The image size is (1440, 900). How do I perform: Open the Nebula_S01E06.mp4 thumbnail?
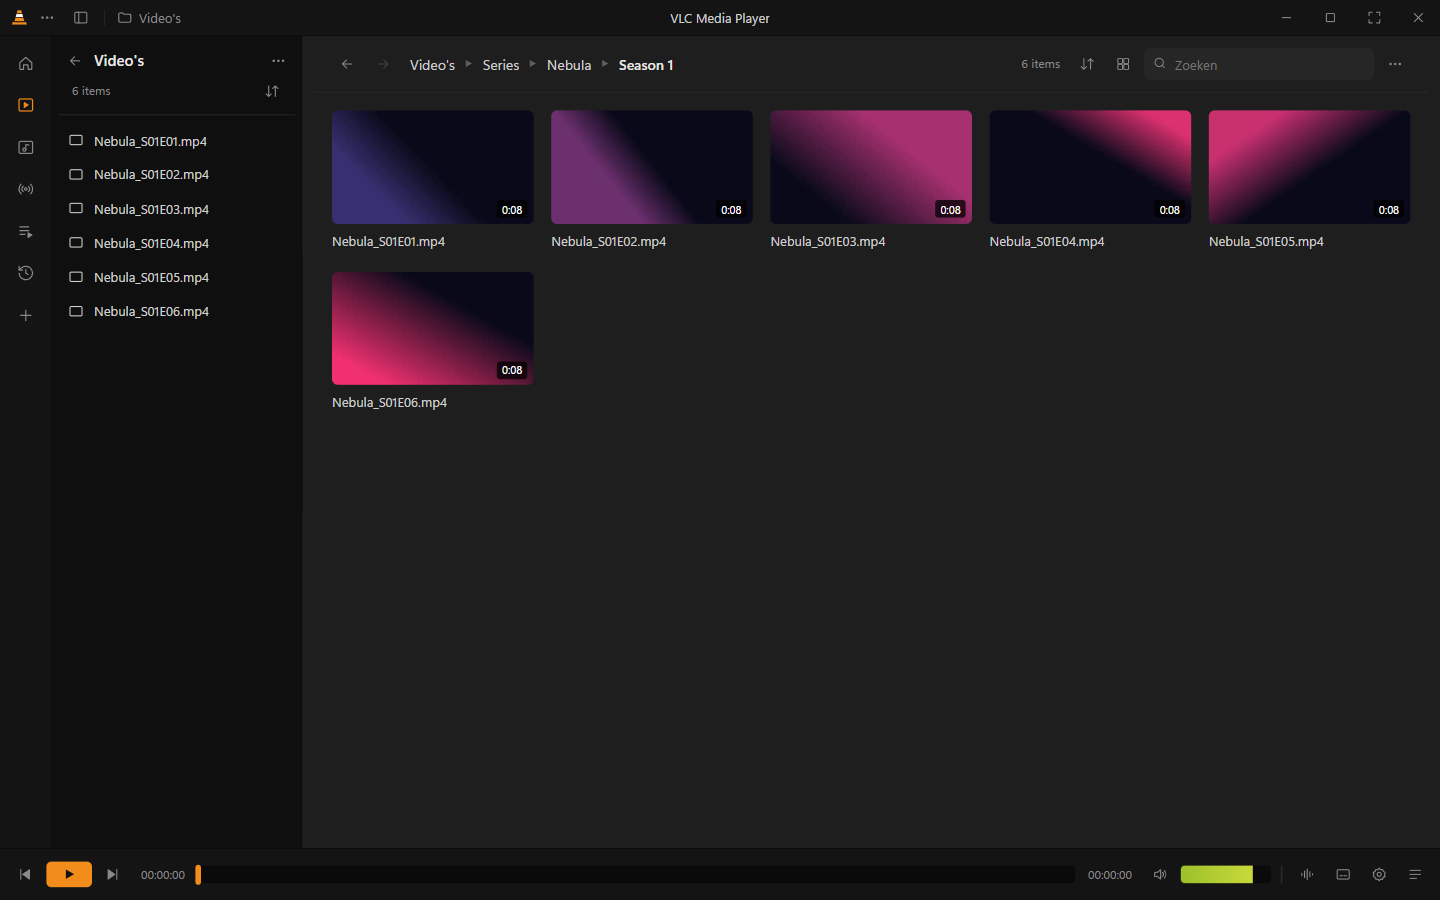pos(433,328)
